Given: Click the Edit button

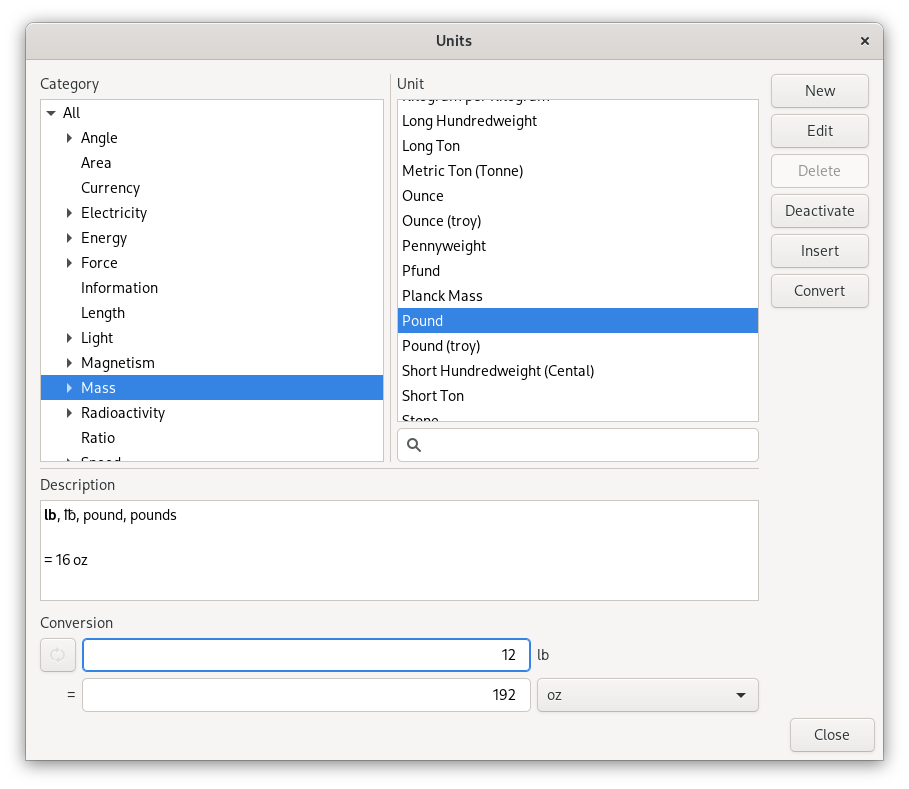Looking at the screenshot, I should 819,131.
